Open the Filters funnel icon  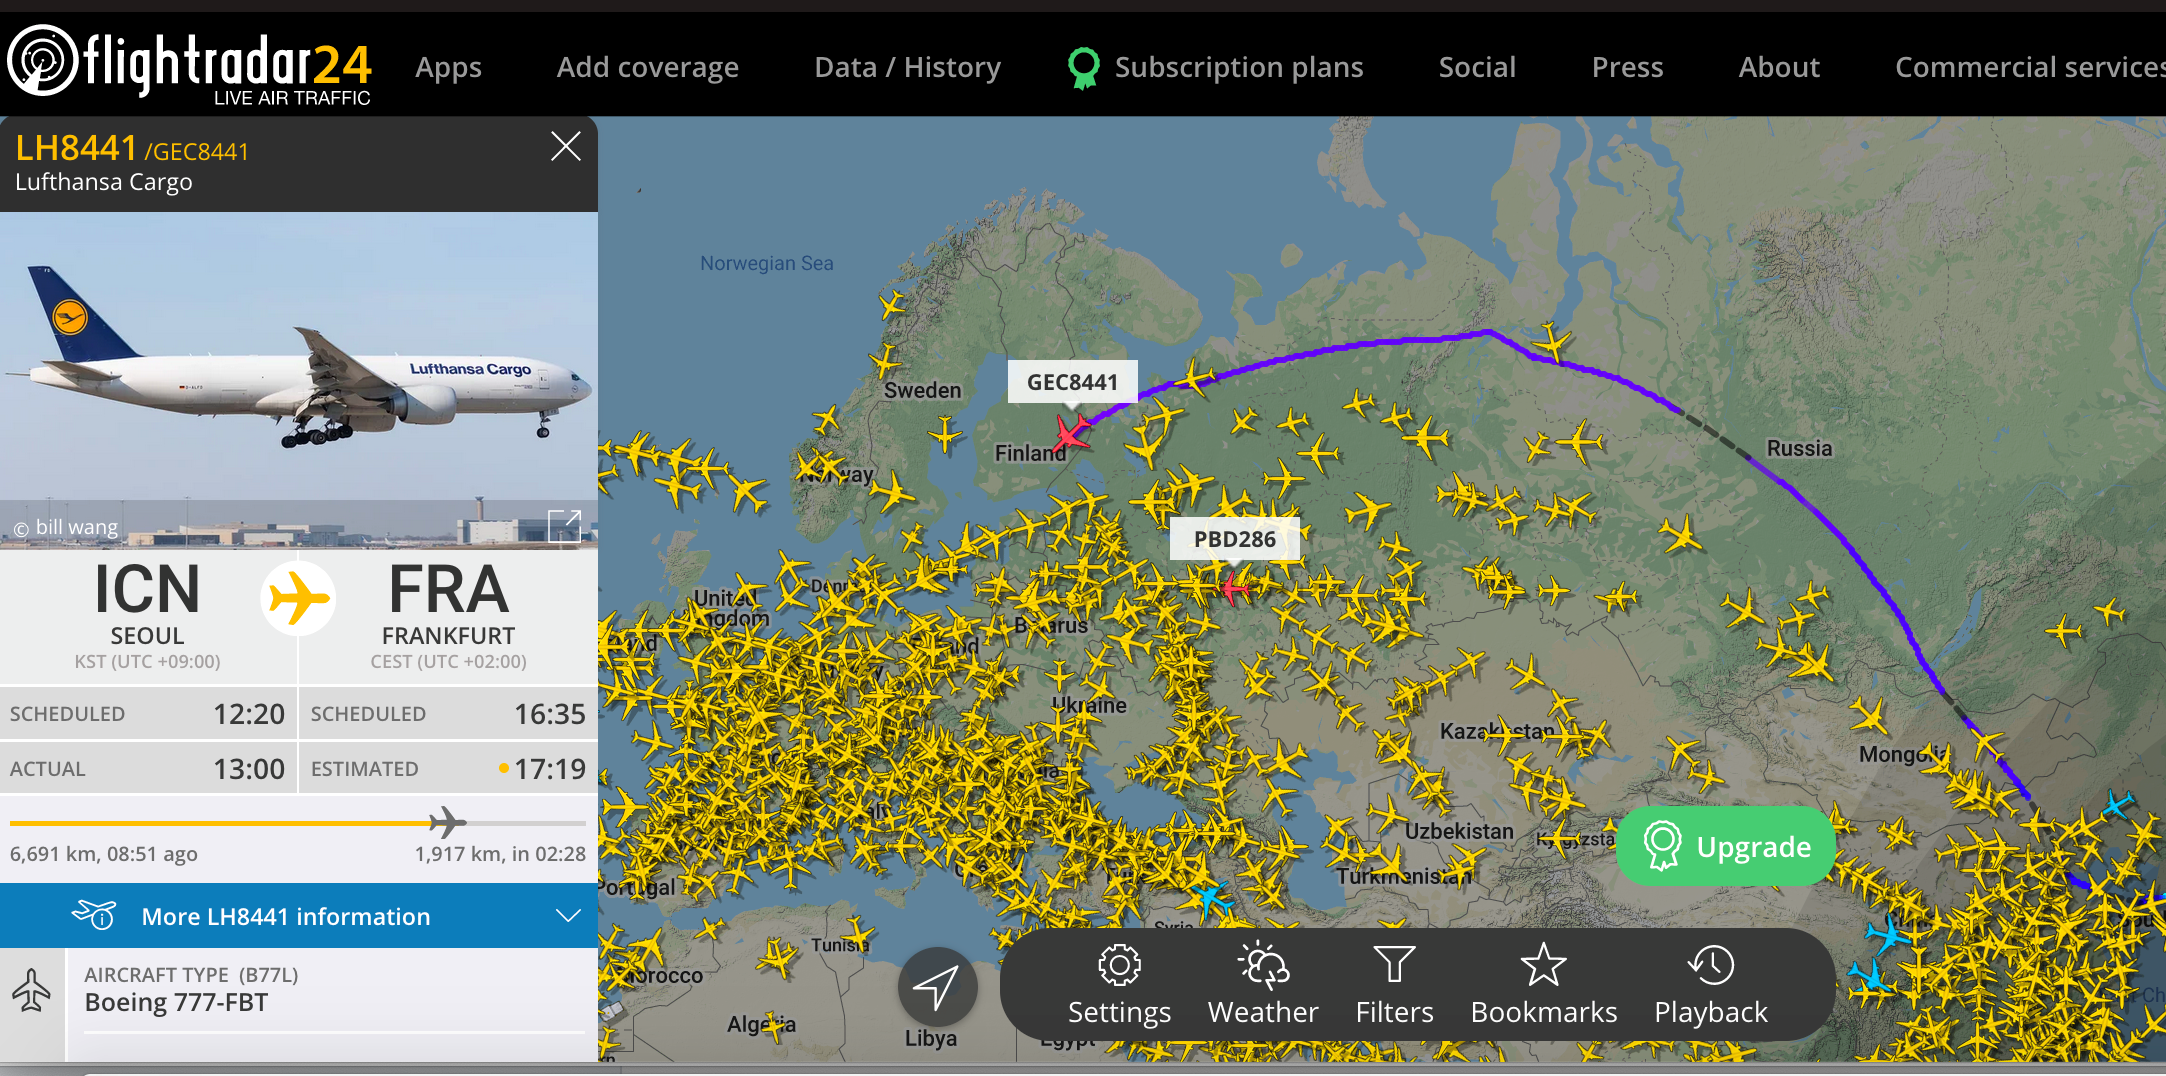coord(1394,966)
